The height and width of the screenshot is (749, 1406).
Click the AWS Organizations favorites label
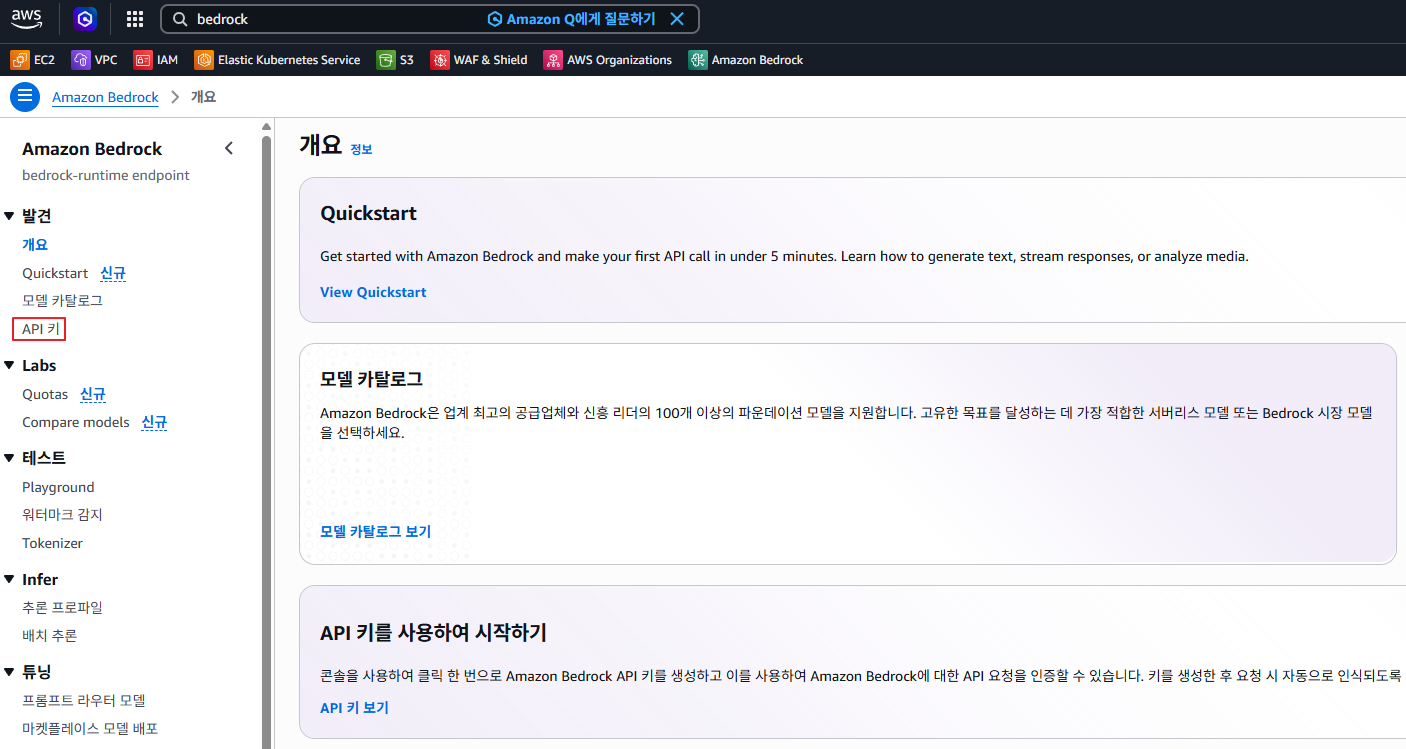coord(619,60)
